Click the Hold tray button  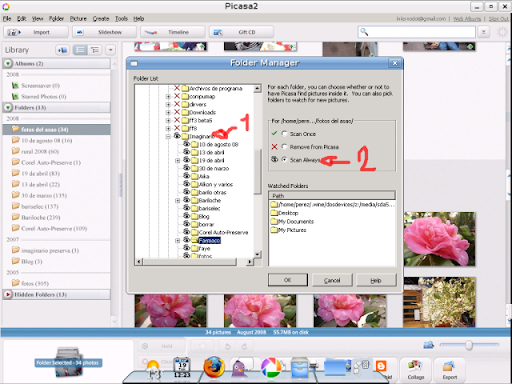coord(161,346)
